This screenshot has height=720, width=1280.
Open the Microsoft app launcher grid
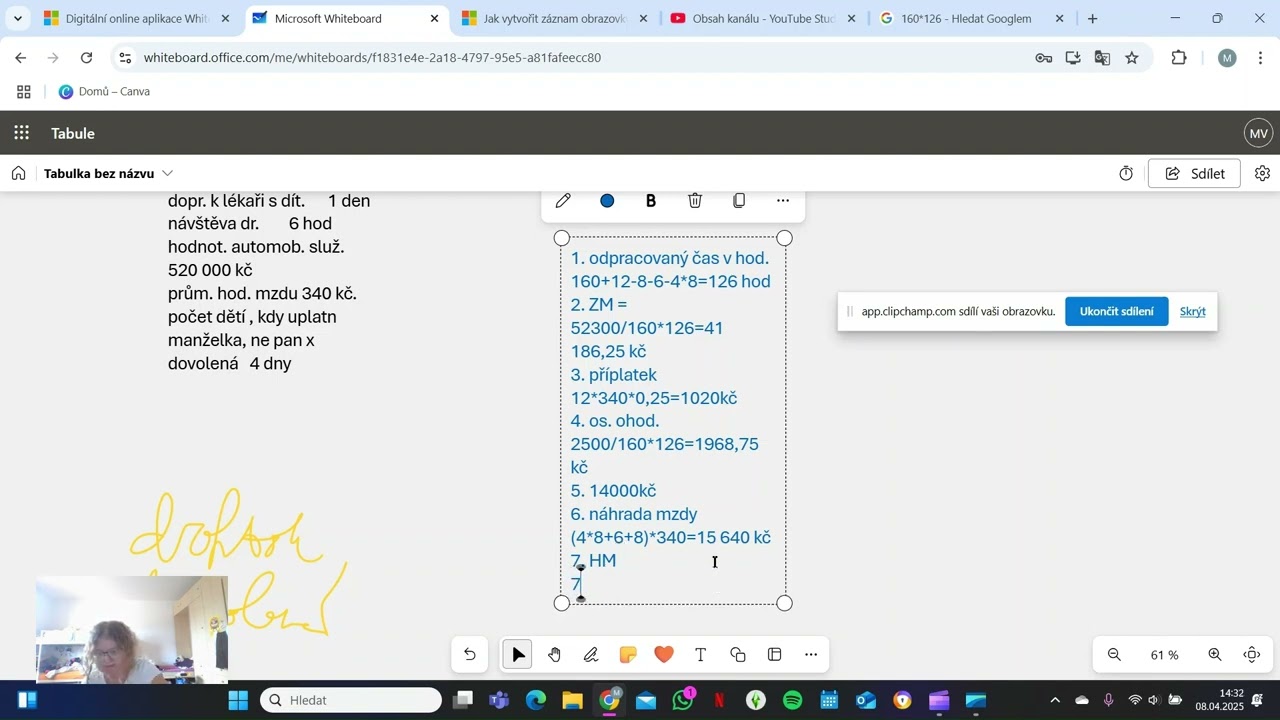(x=22, y=133)
